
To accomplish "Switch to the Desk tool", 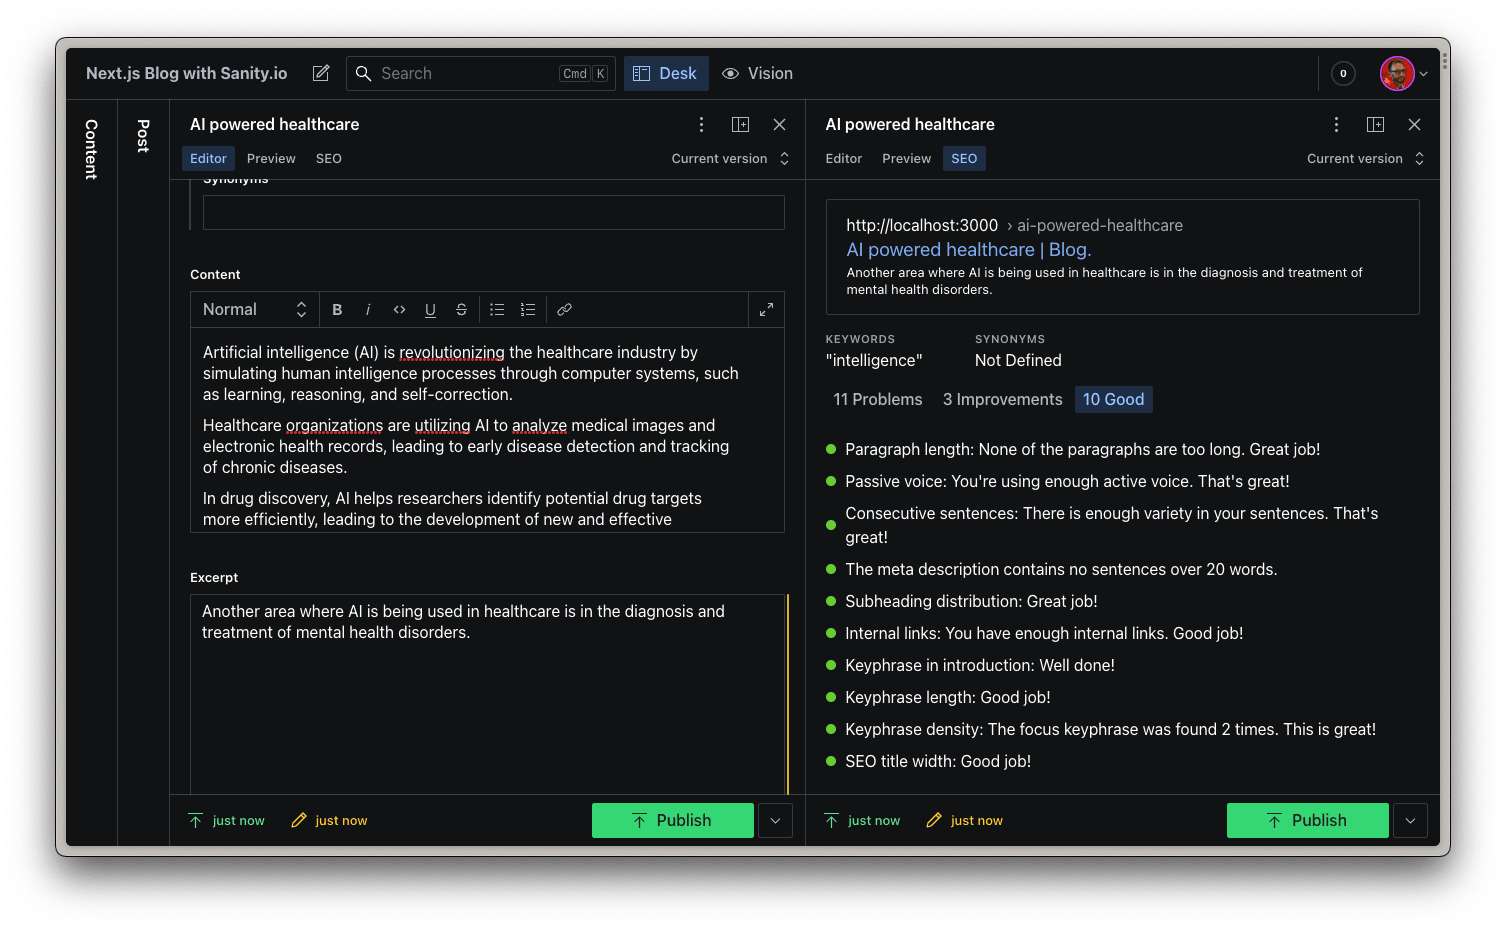I will (666, 73).
